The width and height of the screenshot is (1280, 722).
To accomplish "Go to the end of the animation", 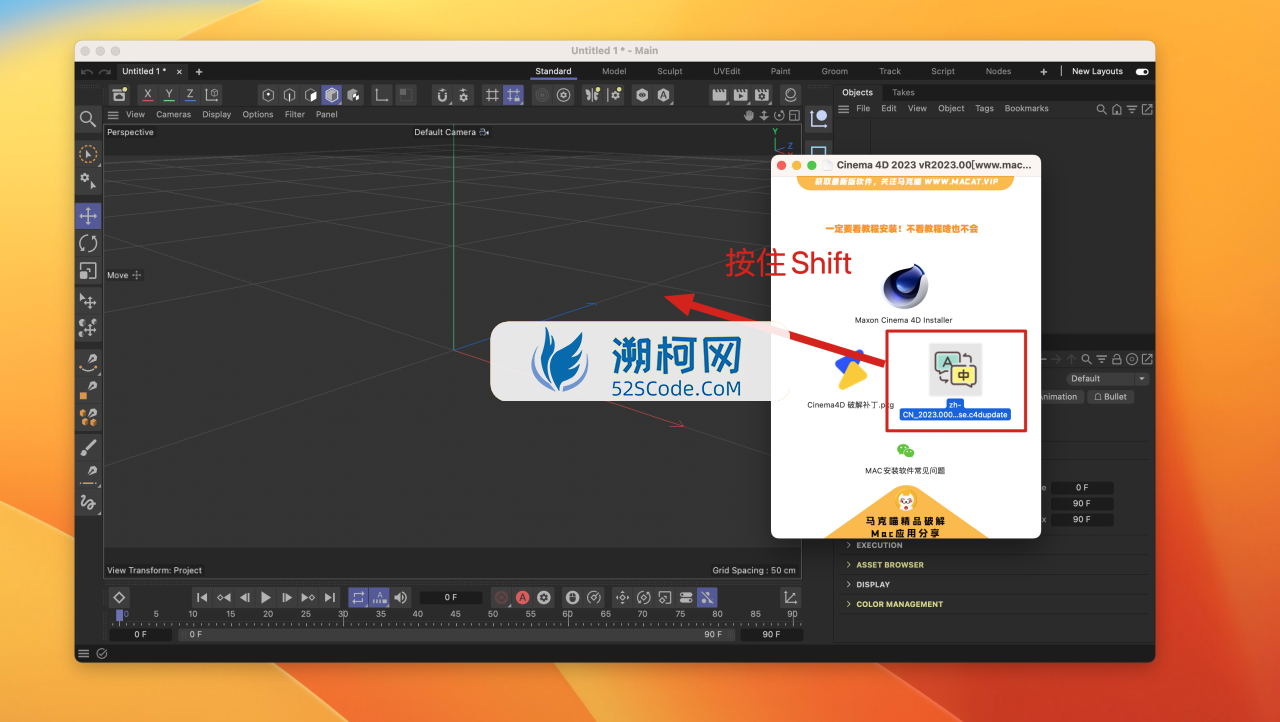I will coord(330,597).
